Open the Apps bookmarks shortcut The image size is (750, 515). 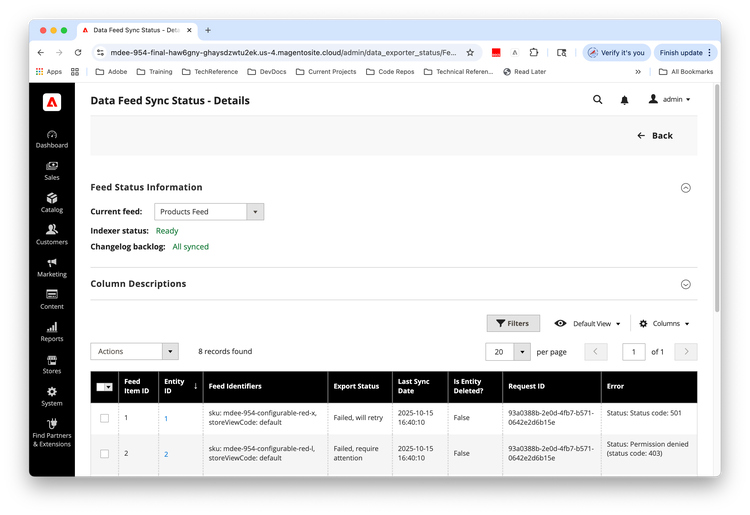click(x=49, y=72)
